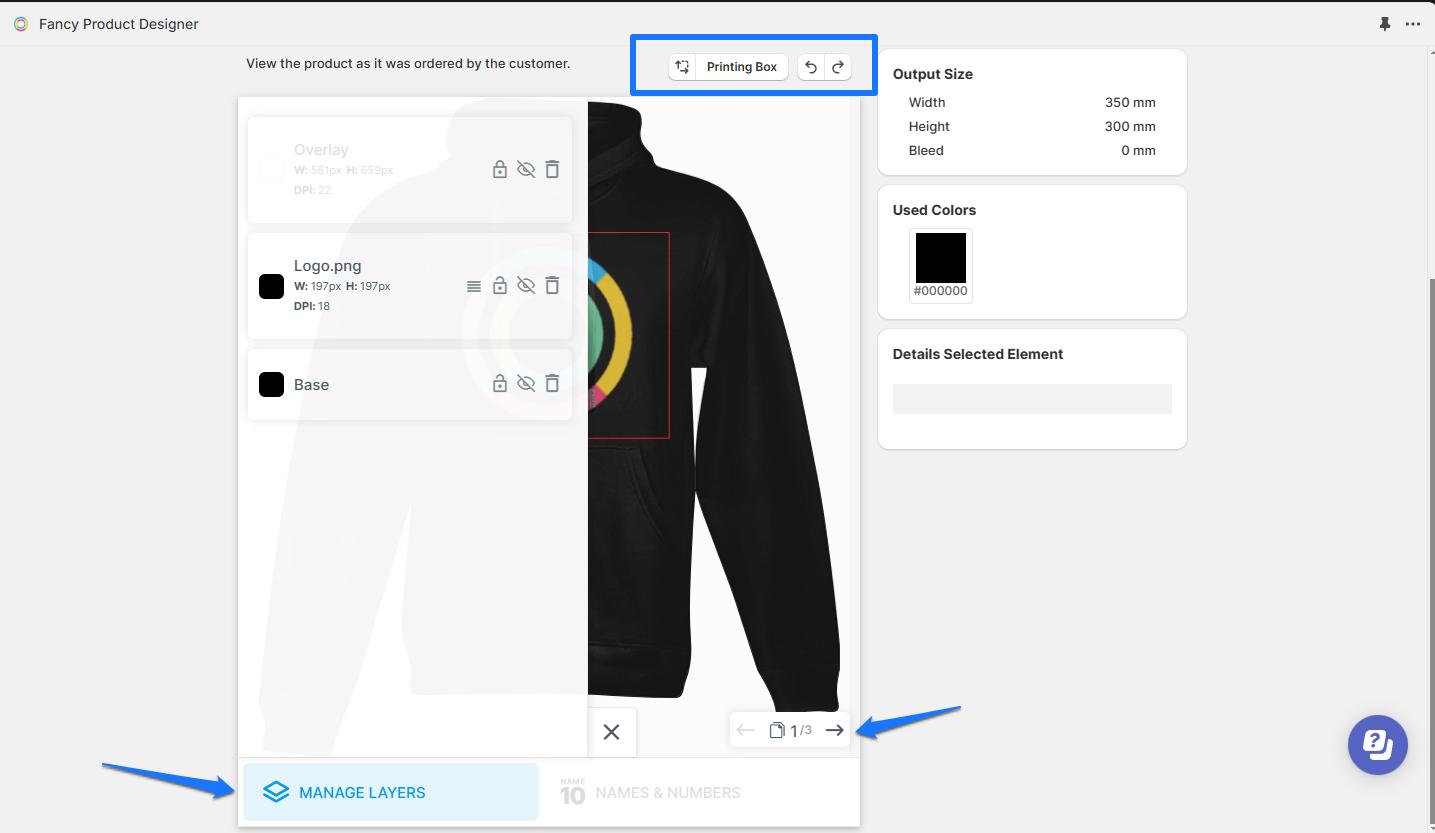Redo the design change
1435x833 pixels.
point(838,67)
